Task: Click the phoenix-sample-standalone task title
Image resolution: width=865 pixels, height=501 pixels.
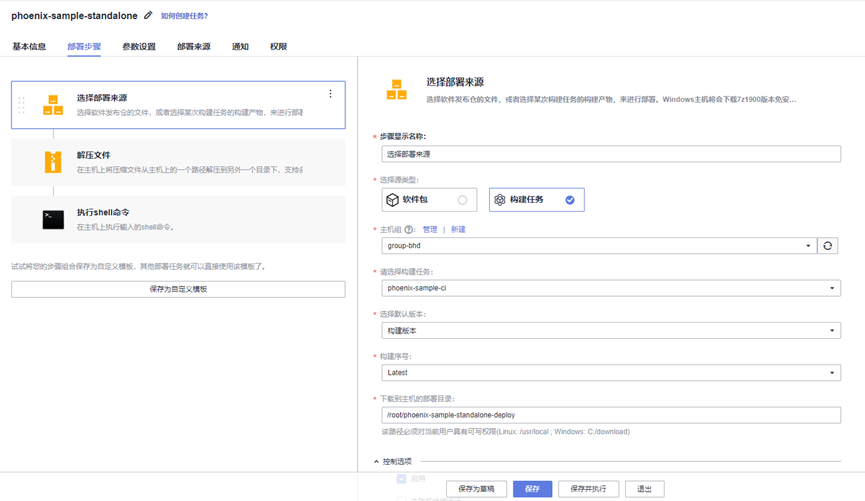Action: coord(74,15)
